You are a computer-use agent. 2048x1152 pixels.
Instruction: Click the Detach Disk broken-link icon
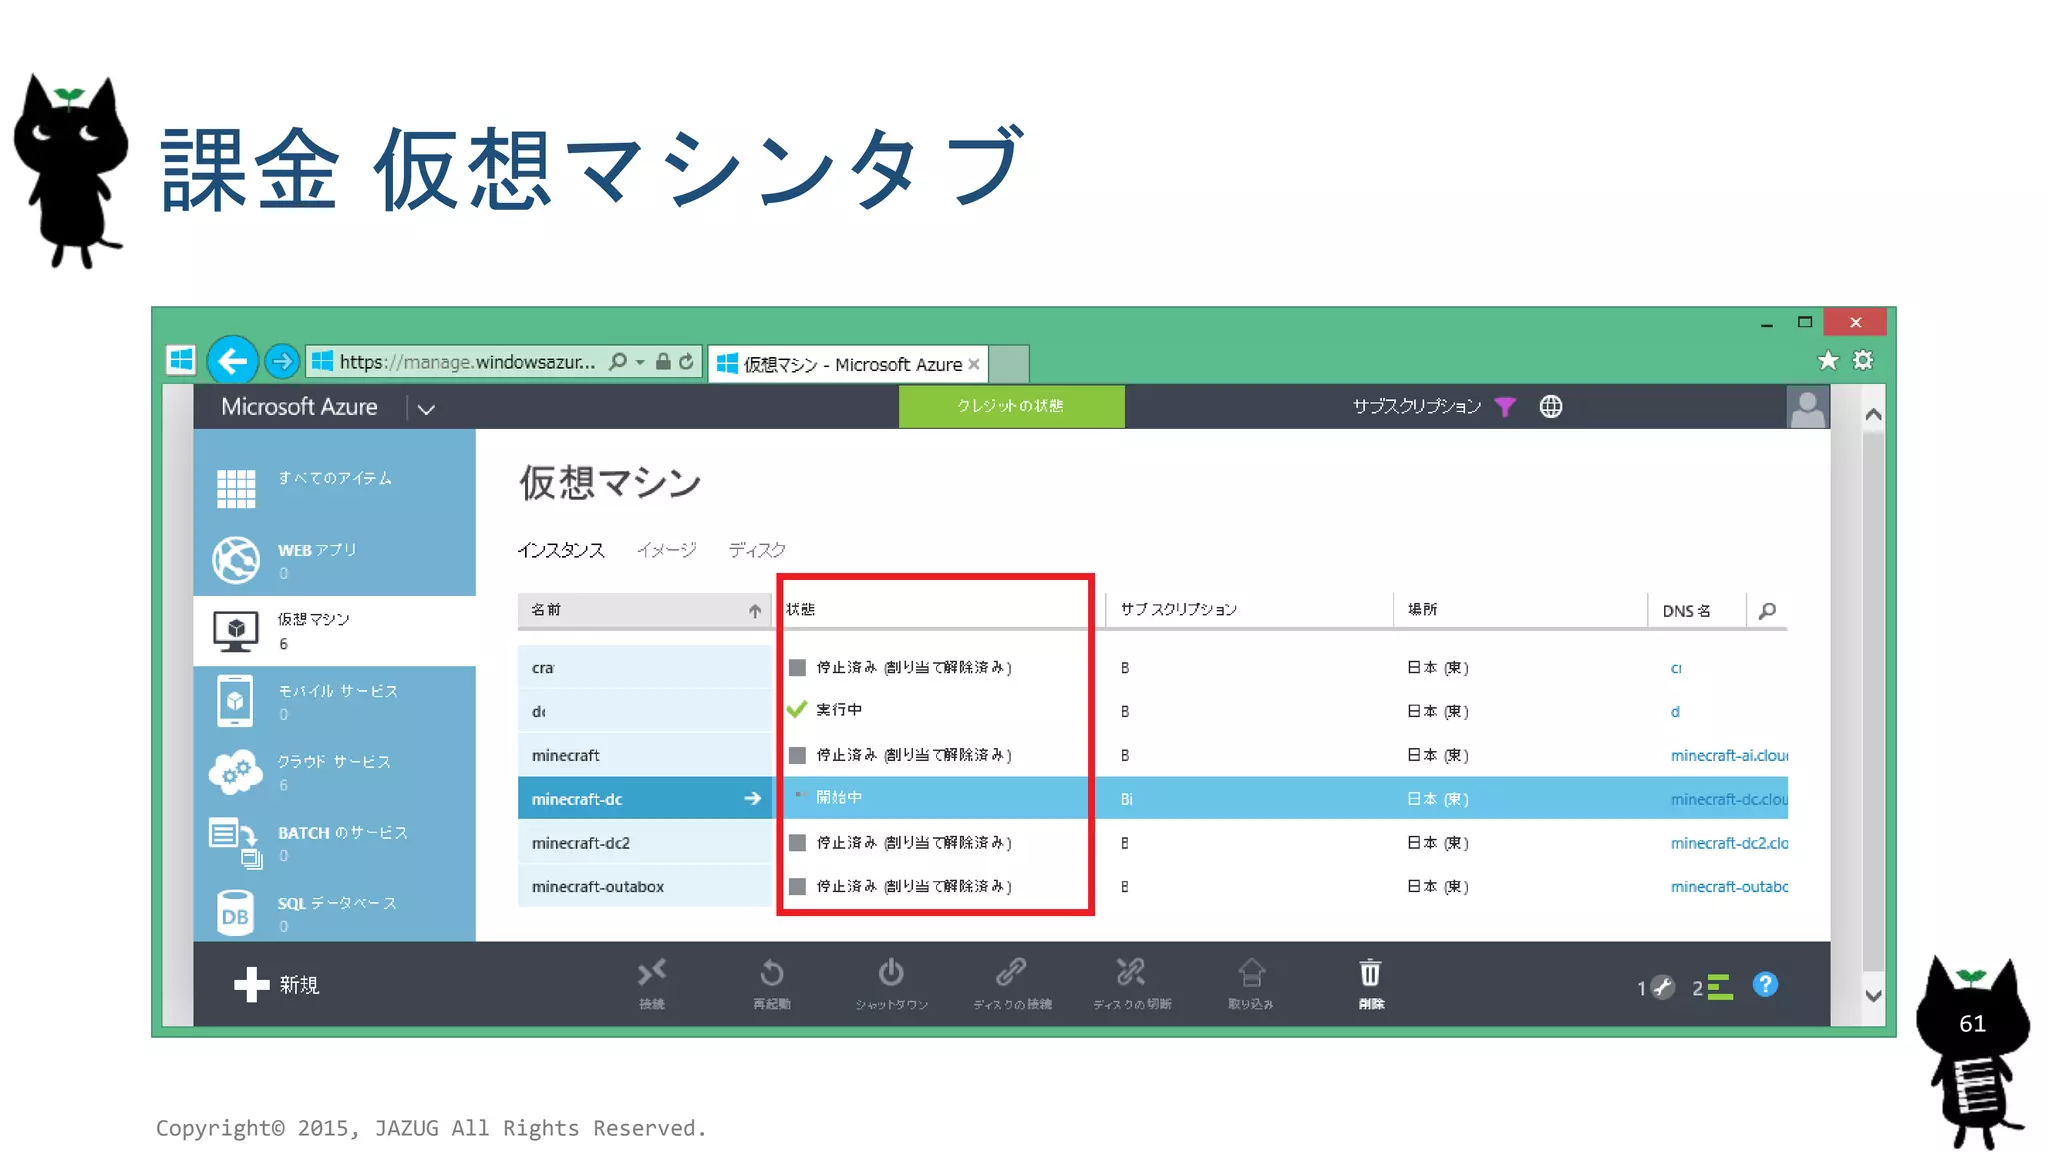(1131, 972)
